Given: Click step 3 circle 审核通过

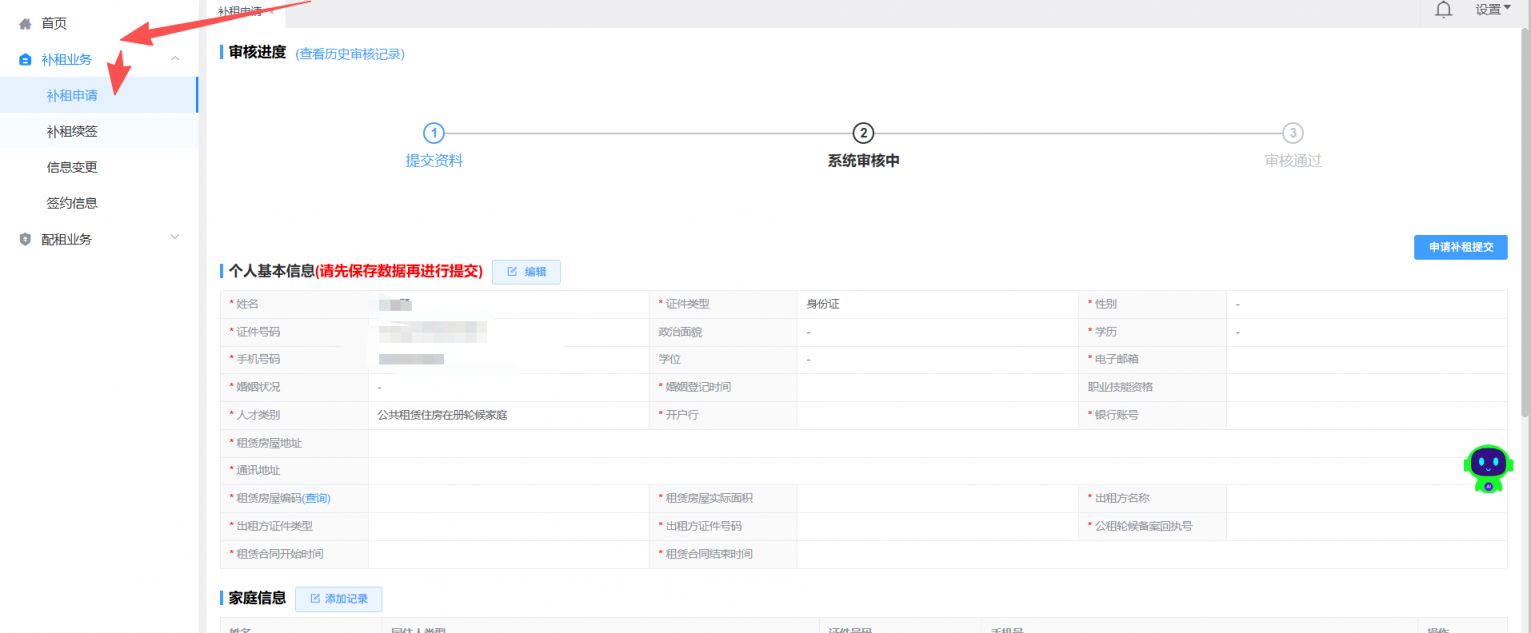Looking at the screenshot, I should 1293,133.
